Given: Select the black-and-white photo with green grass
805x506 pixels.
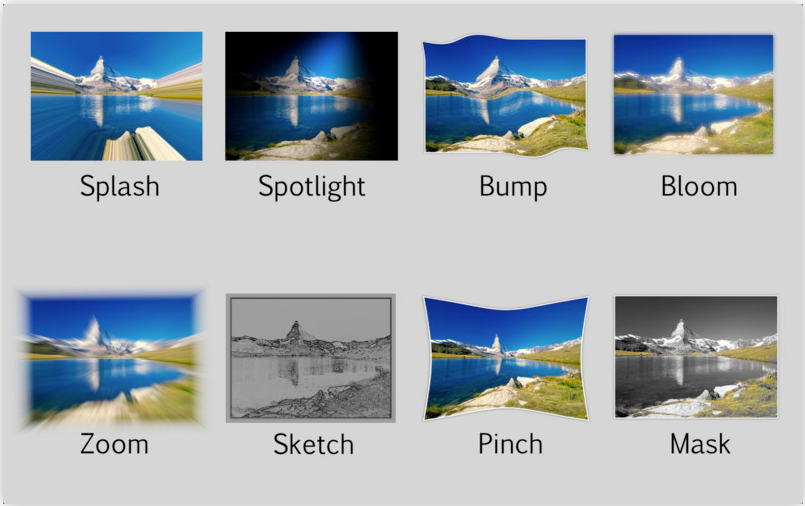Looking at the screenshot, I should pyautogui.click(x=696, y=357).
